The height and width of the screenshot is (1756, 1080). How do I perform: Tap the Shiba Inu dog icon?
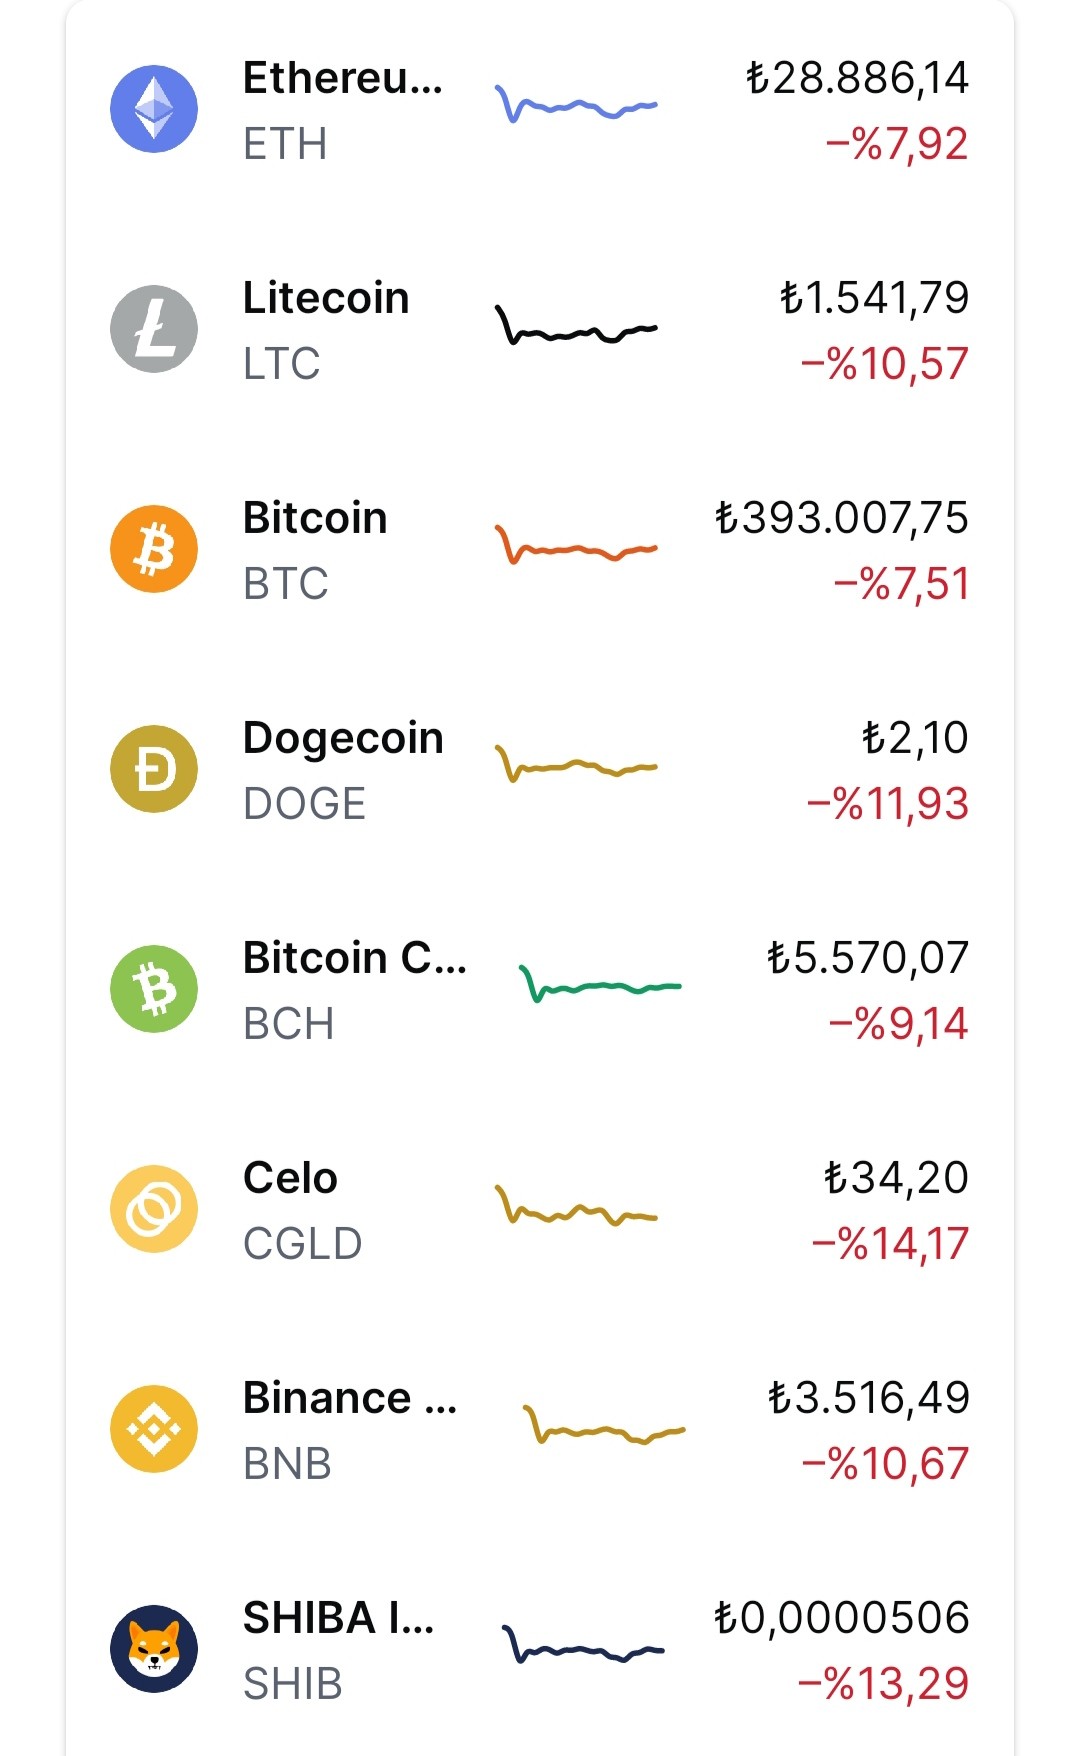(x=154, y=1649)
